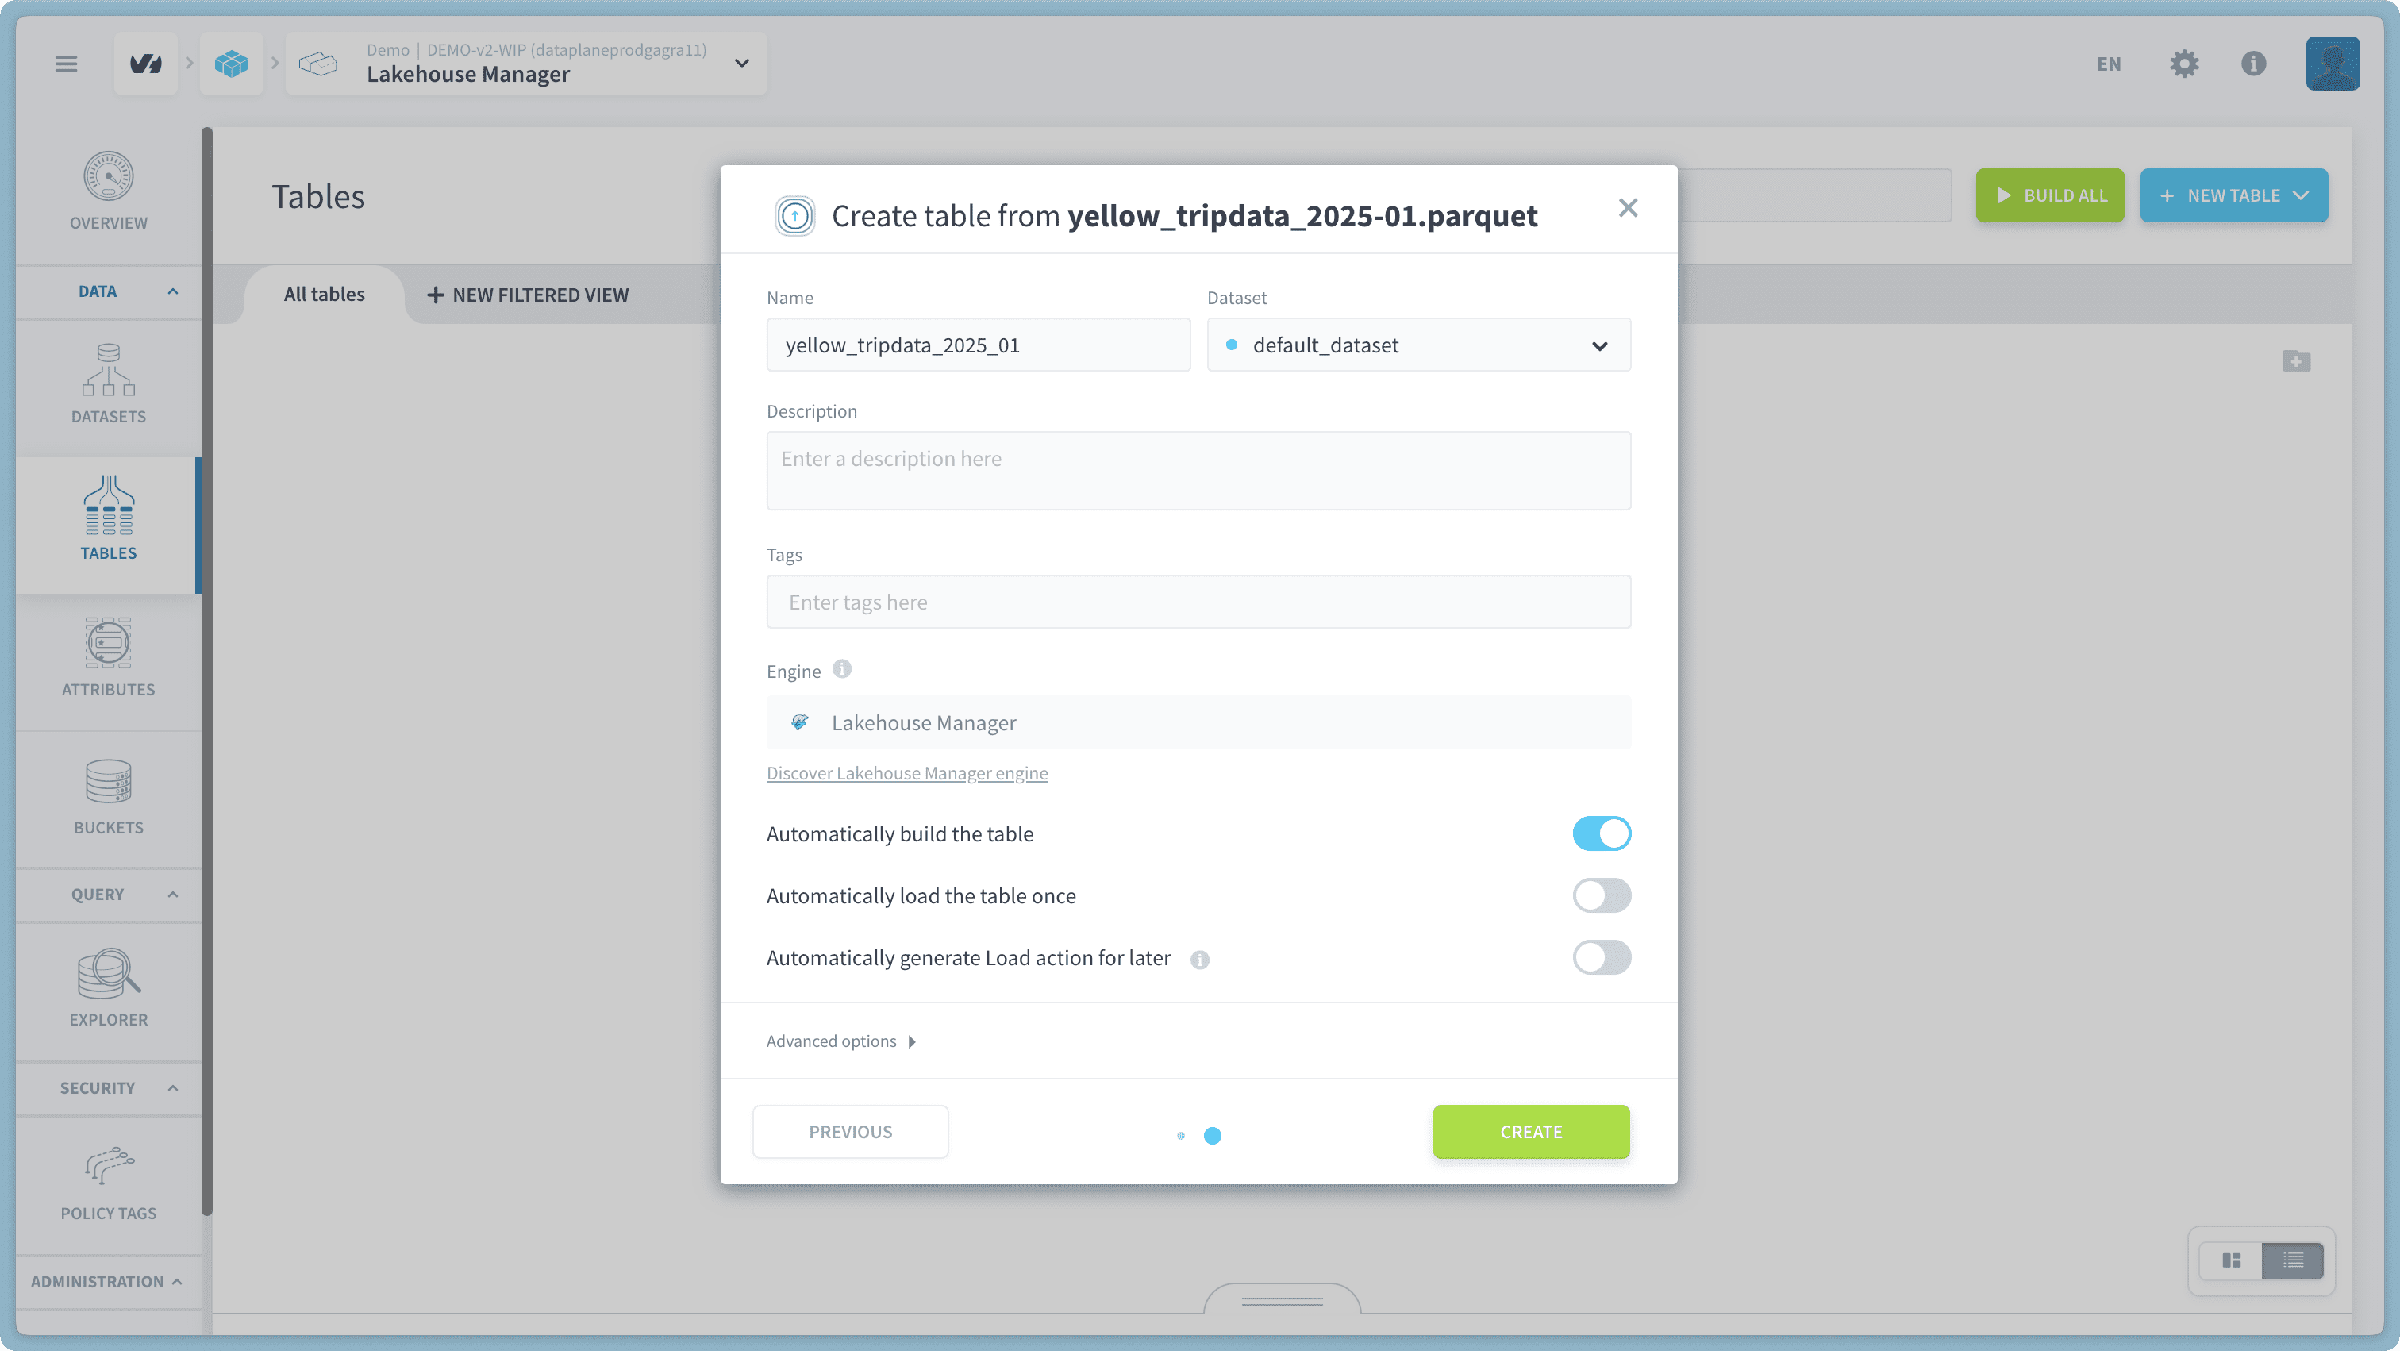Click BUILD ALL button
This screenshot has height=1351, width=2400.
click(x=2050, y=196)
